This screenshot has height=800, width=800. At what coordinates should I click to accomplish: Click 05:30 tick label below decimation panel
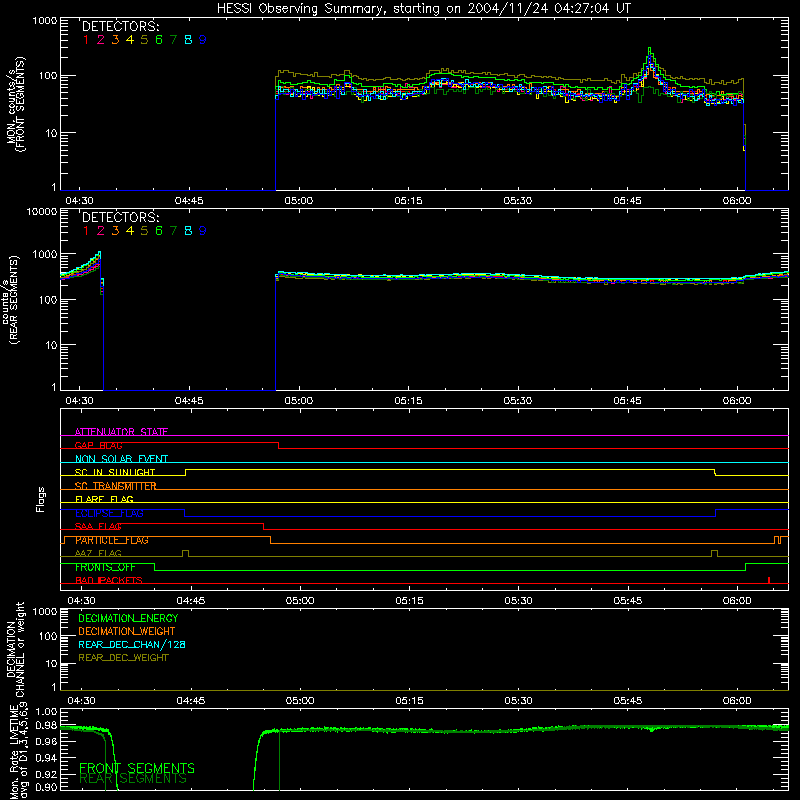(518, 701)
